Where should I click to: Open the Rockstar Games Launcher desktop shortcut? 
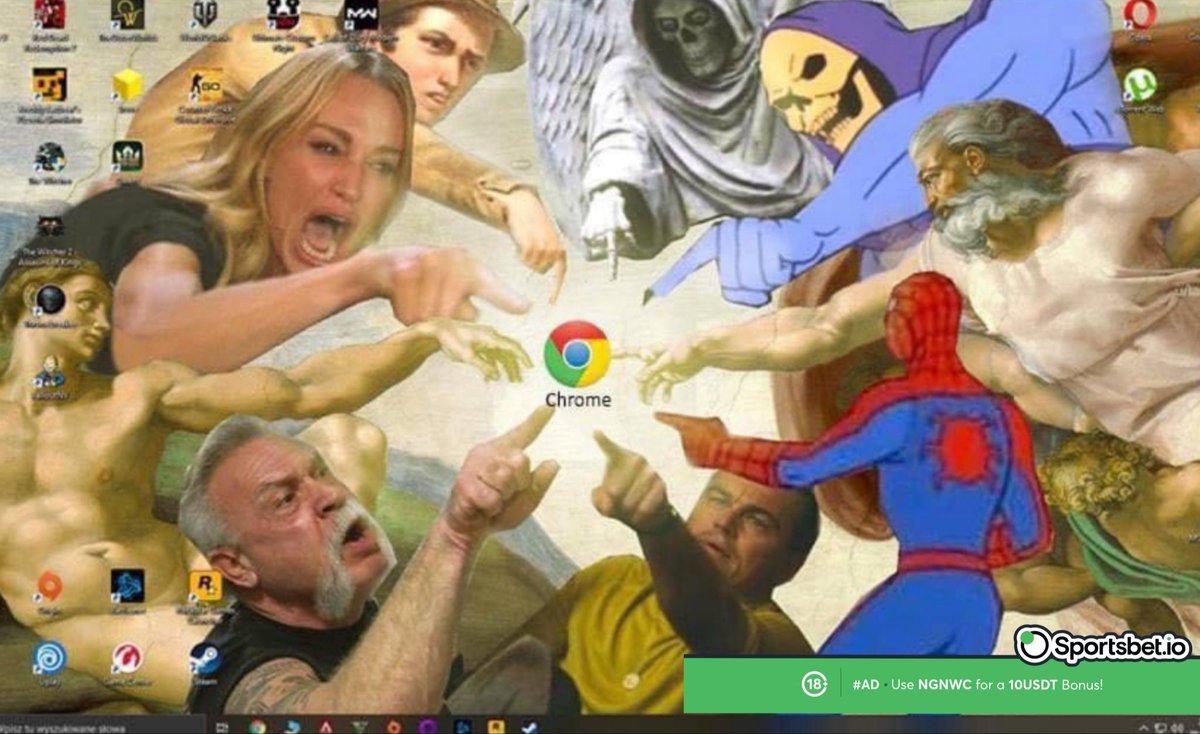[206, 586]
